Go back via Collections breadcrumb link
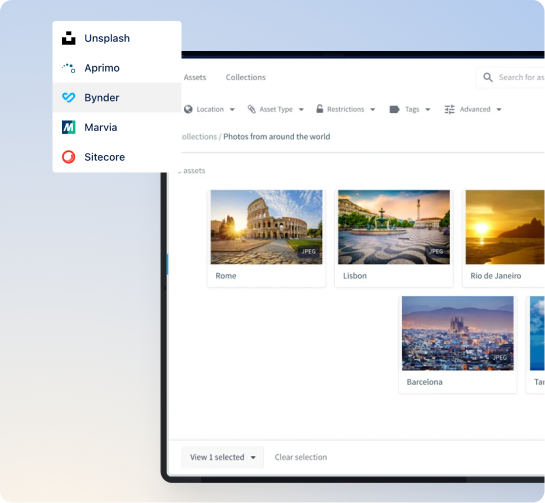 pos(199,137)
